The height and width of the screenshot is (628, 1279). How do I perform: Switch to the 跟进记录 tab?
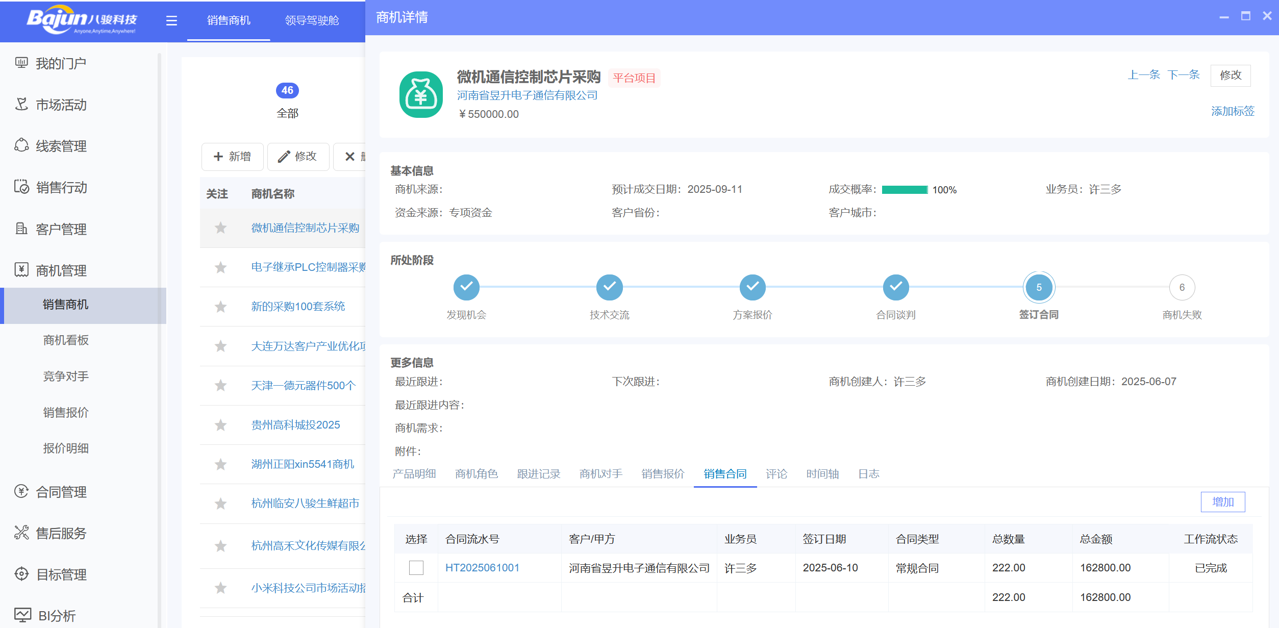point(538,474)
